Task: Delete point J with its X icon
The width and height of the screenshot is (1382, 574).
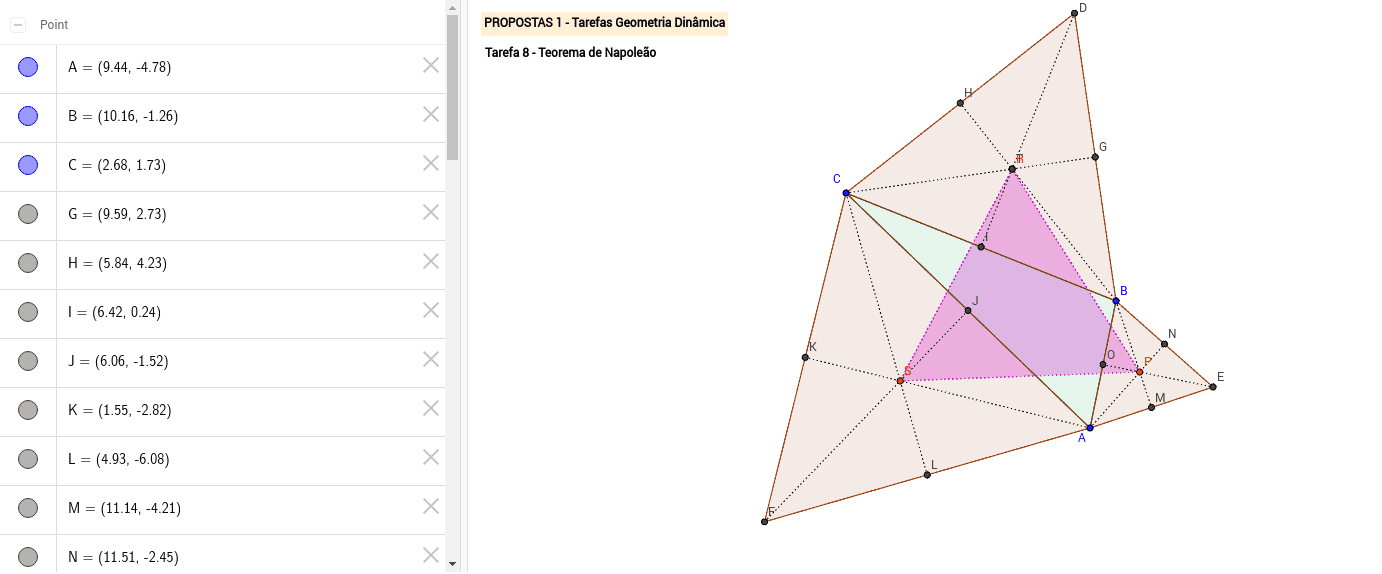Action: point(431,359)
